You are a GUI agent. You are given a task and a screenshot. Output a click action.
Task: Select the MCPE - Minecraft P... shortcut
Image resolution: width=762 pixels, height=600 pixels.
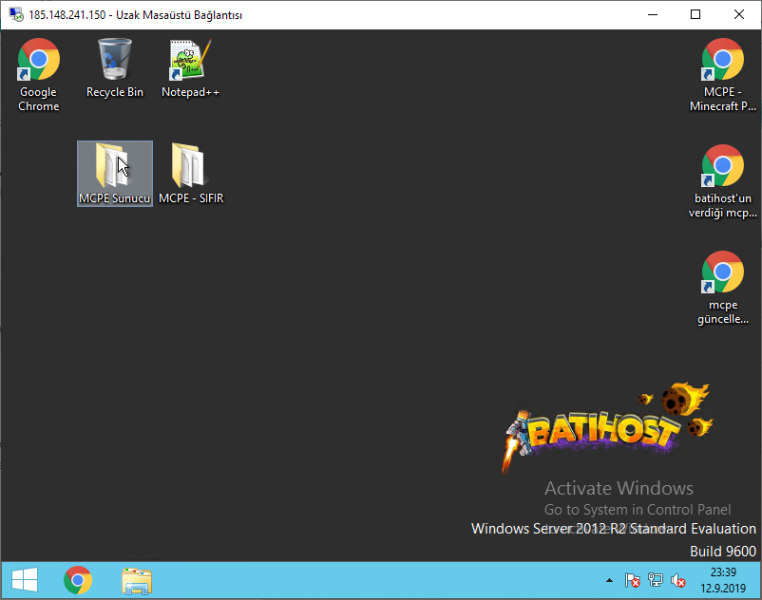point(723,74)
